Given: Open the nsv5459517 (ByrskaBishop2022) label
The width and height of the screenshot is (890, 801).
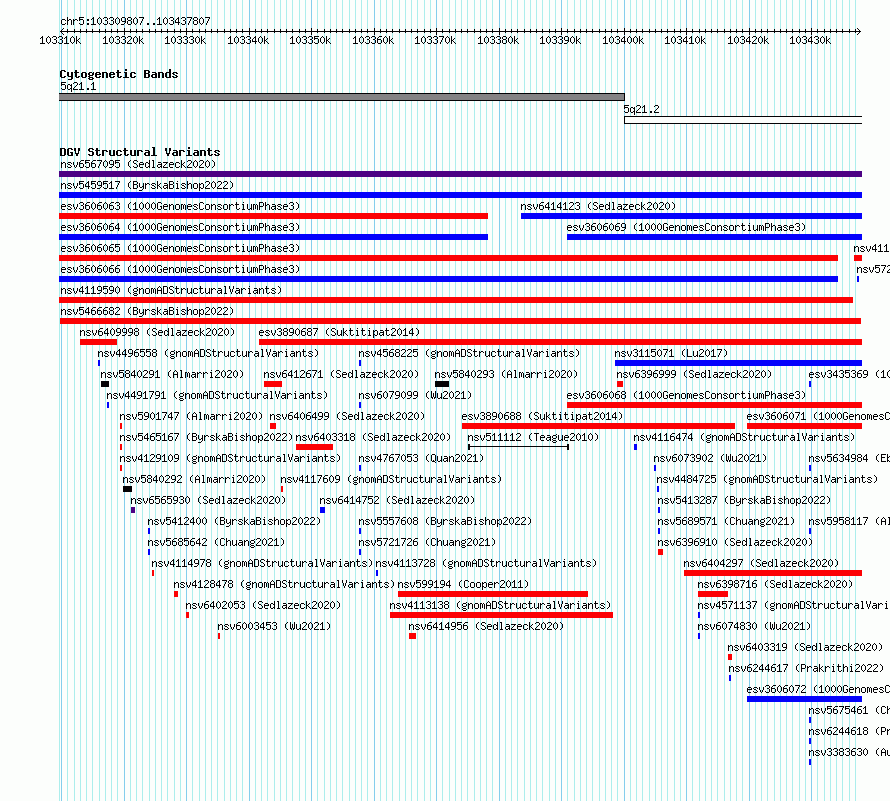Looking at the screenshot, I should click(147, 185).
